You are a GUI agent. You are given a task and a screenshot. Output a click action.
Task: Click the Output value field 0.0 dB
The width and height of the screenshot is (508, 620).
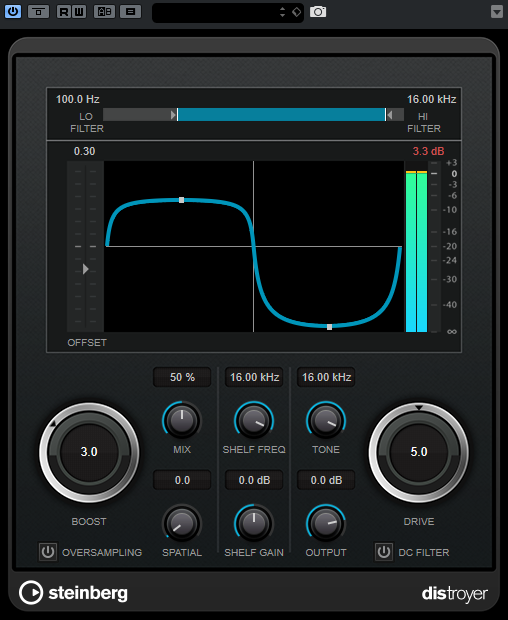(x=326, y=480)
